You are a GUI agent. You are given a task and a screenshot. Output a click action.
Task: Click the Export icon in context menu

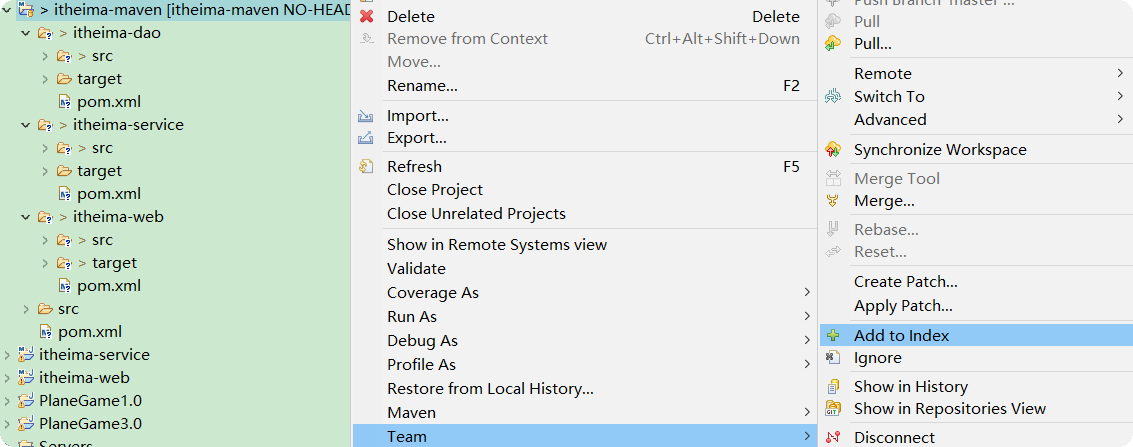pyautogui.click(x=366, y=138)
